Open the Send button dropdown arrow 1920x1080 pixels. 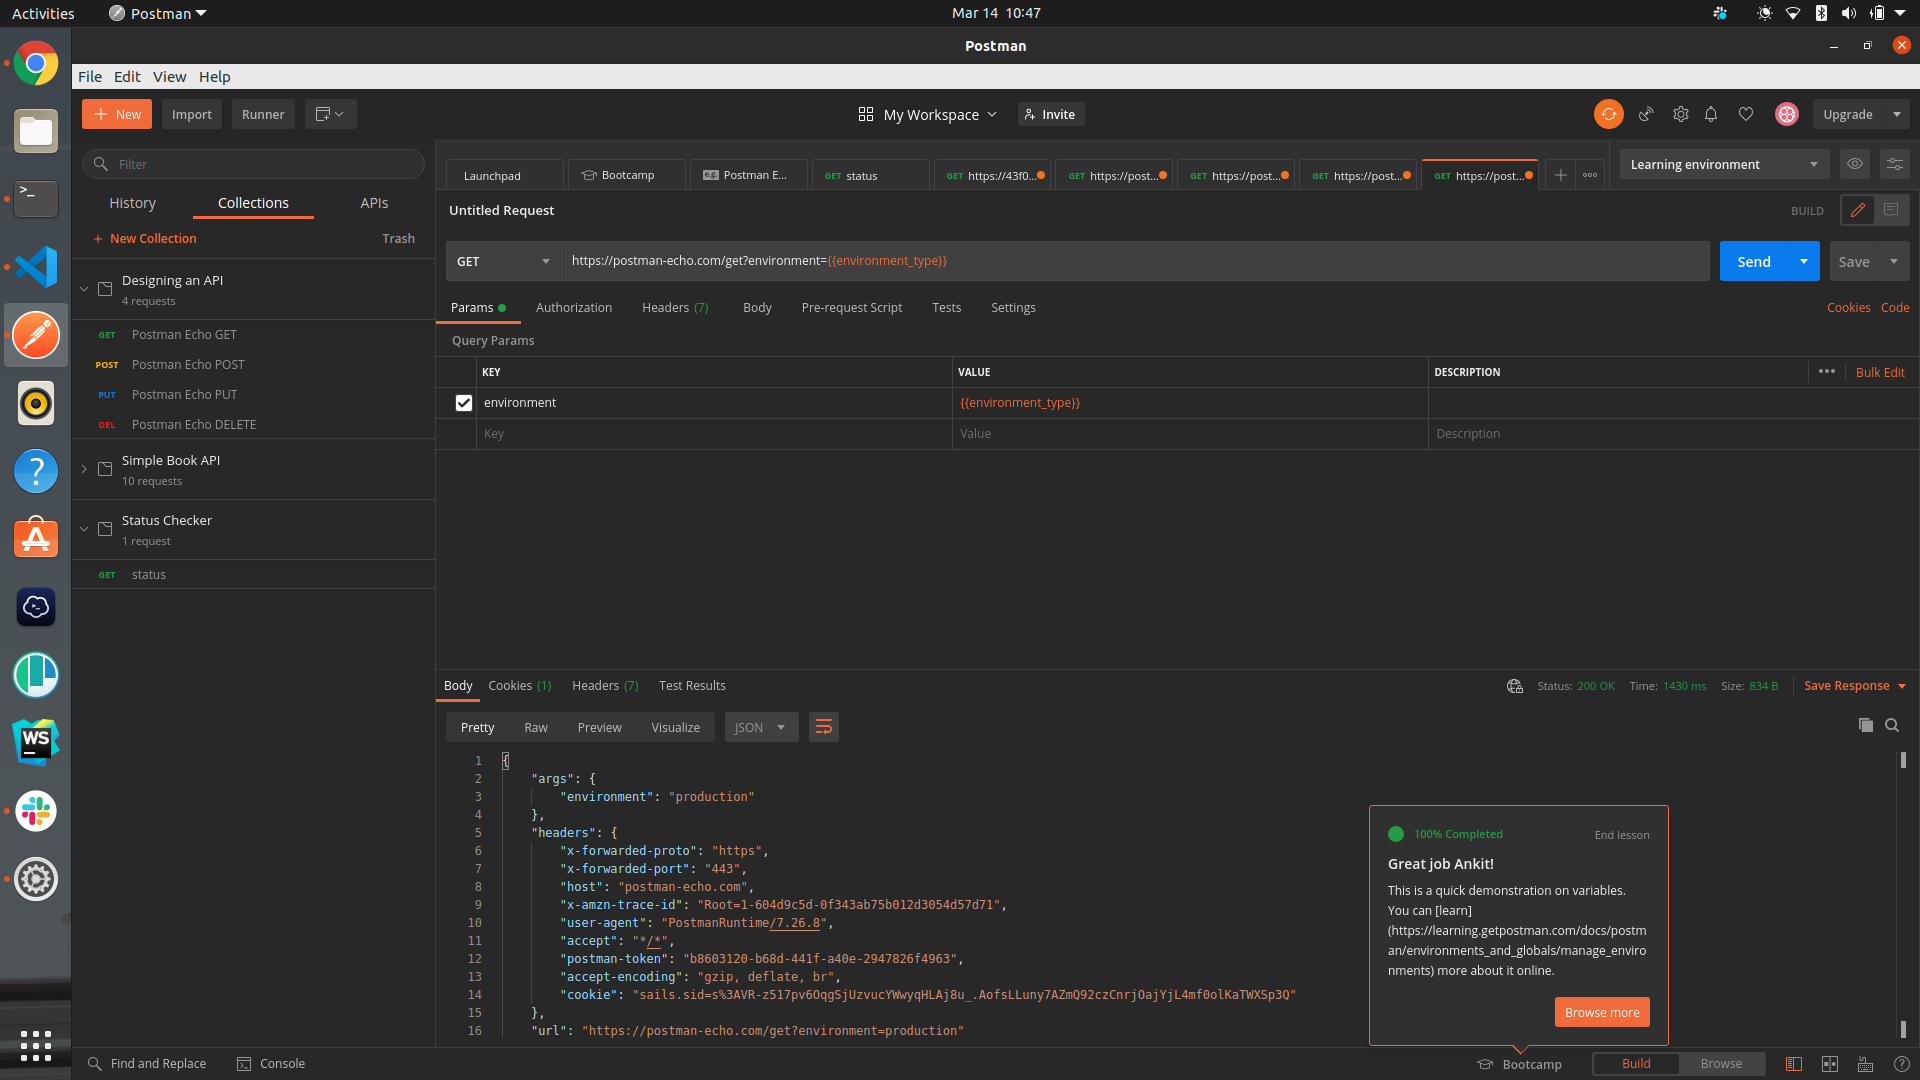point(1804,261)
